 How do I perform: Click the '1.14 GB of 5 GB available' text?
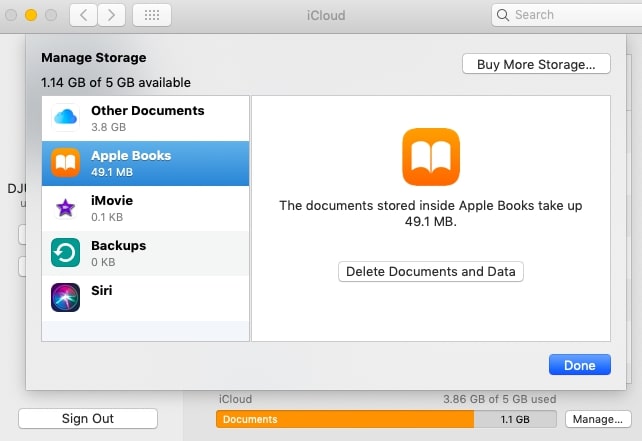(x=116, y=83)
